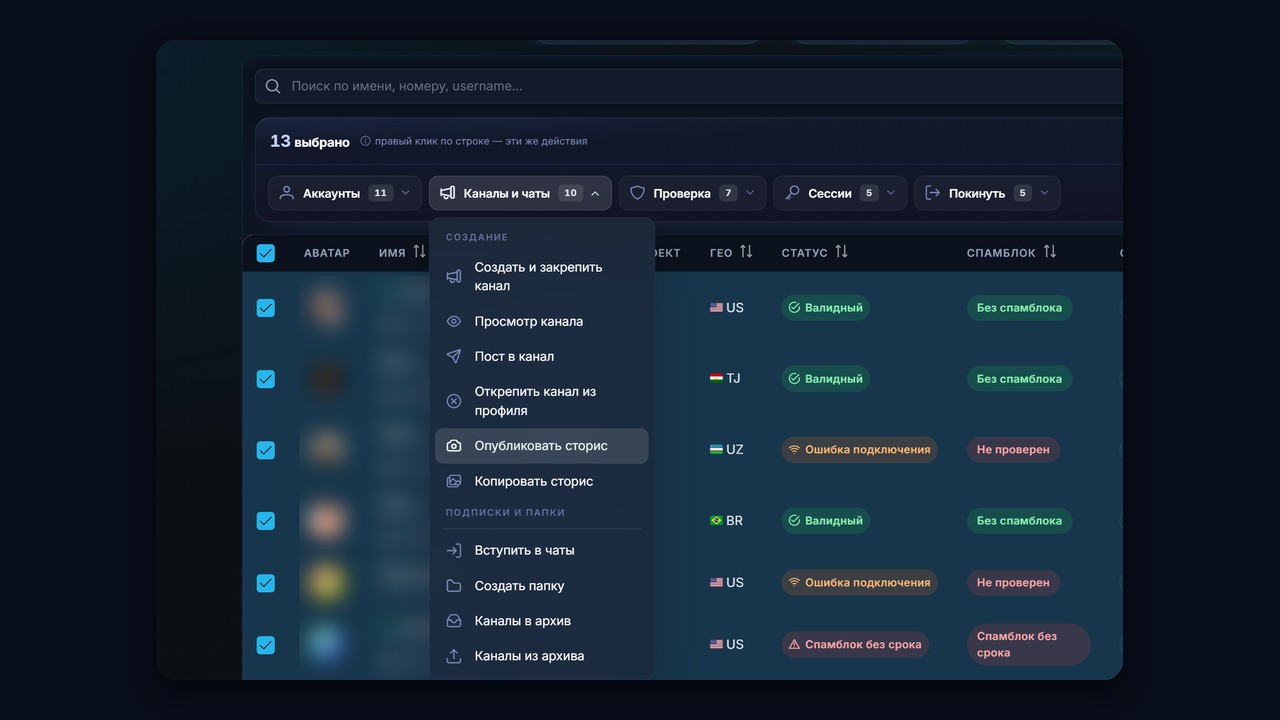Open the Сессии dropdown
Screen dimensions: 1280x720
tap(840, 193)
